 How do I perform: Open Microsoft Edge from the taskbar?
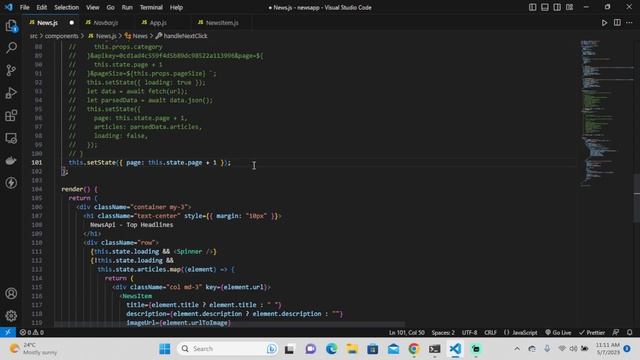(x=331, y=349)
